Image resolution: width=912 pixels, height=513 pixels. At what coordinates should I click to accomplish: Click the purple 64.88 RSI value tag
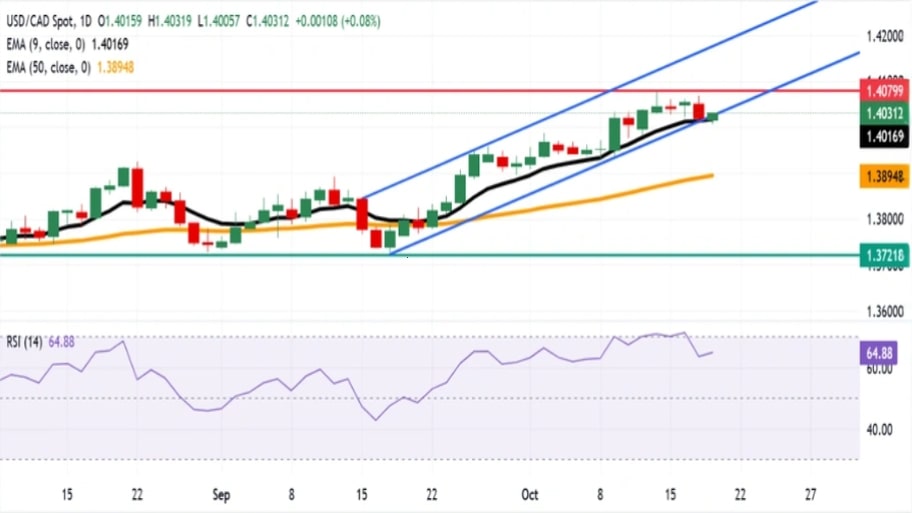(884, 353)
